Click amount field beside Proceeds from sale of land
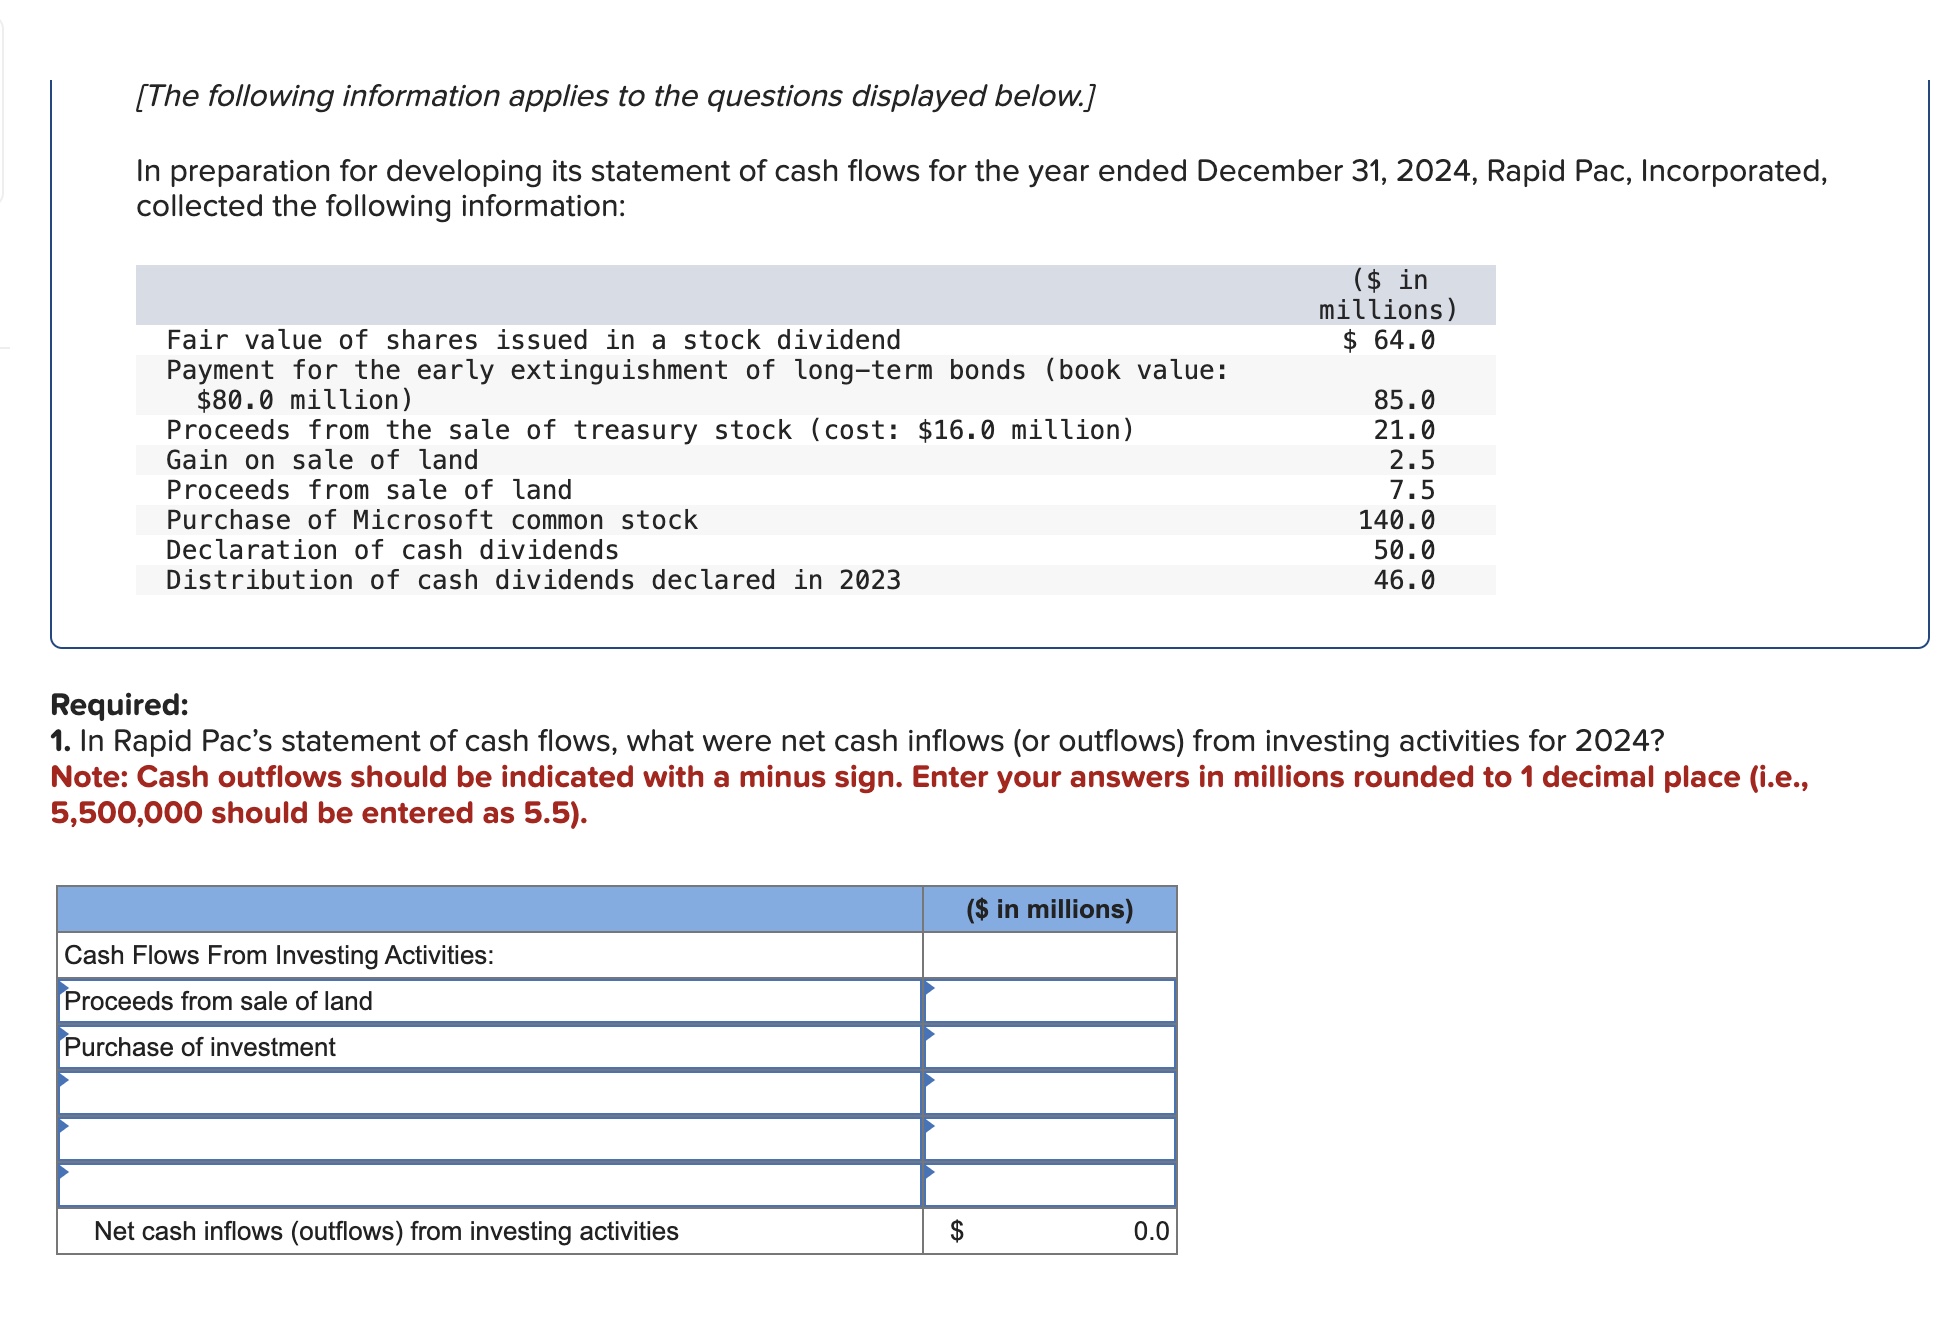 tap(1049, 1001)
